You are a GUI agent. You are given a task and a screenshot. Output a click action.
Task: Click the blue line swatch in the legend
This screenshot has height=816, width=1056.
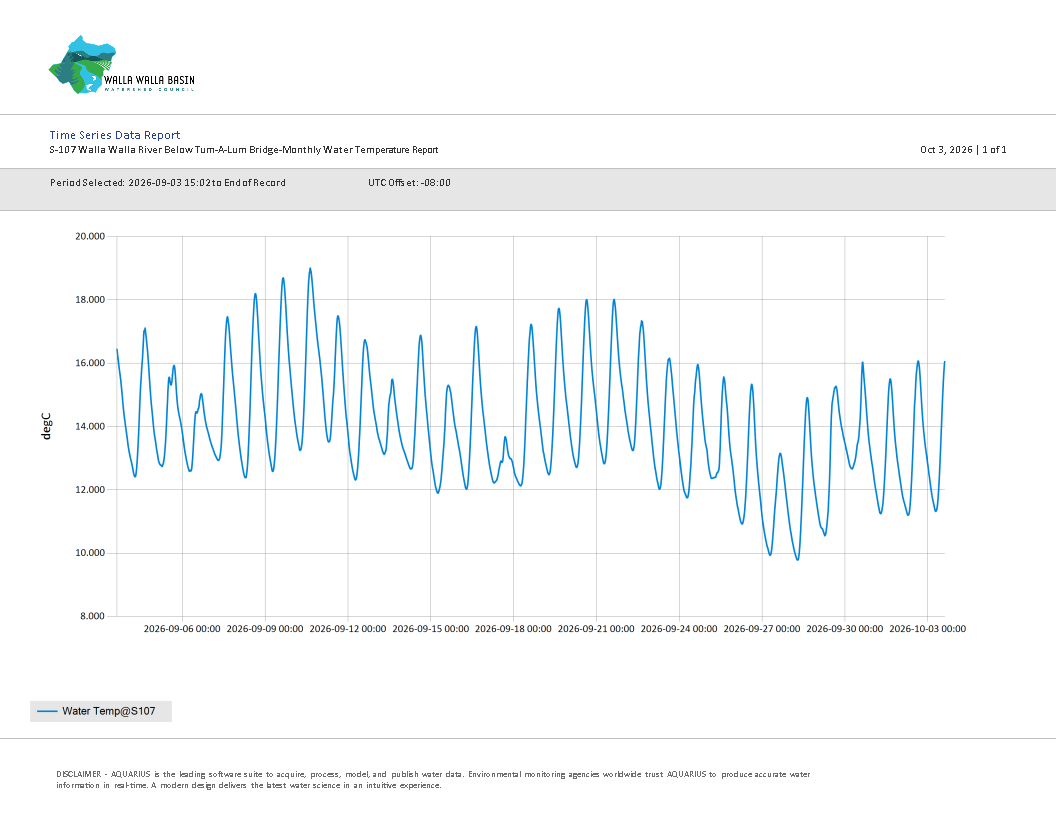coord(47,711)
